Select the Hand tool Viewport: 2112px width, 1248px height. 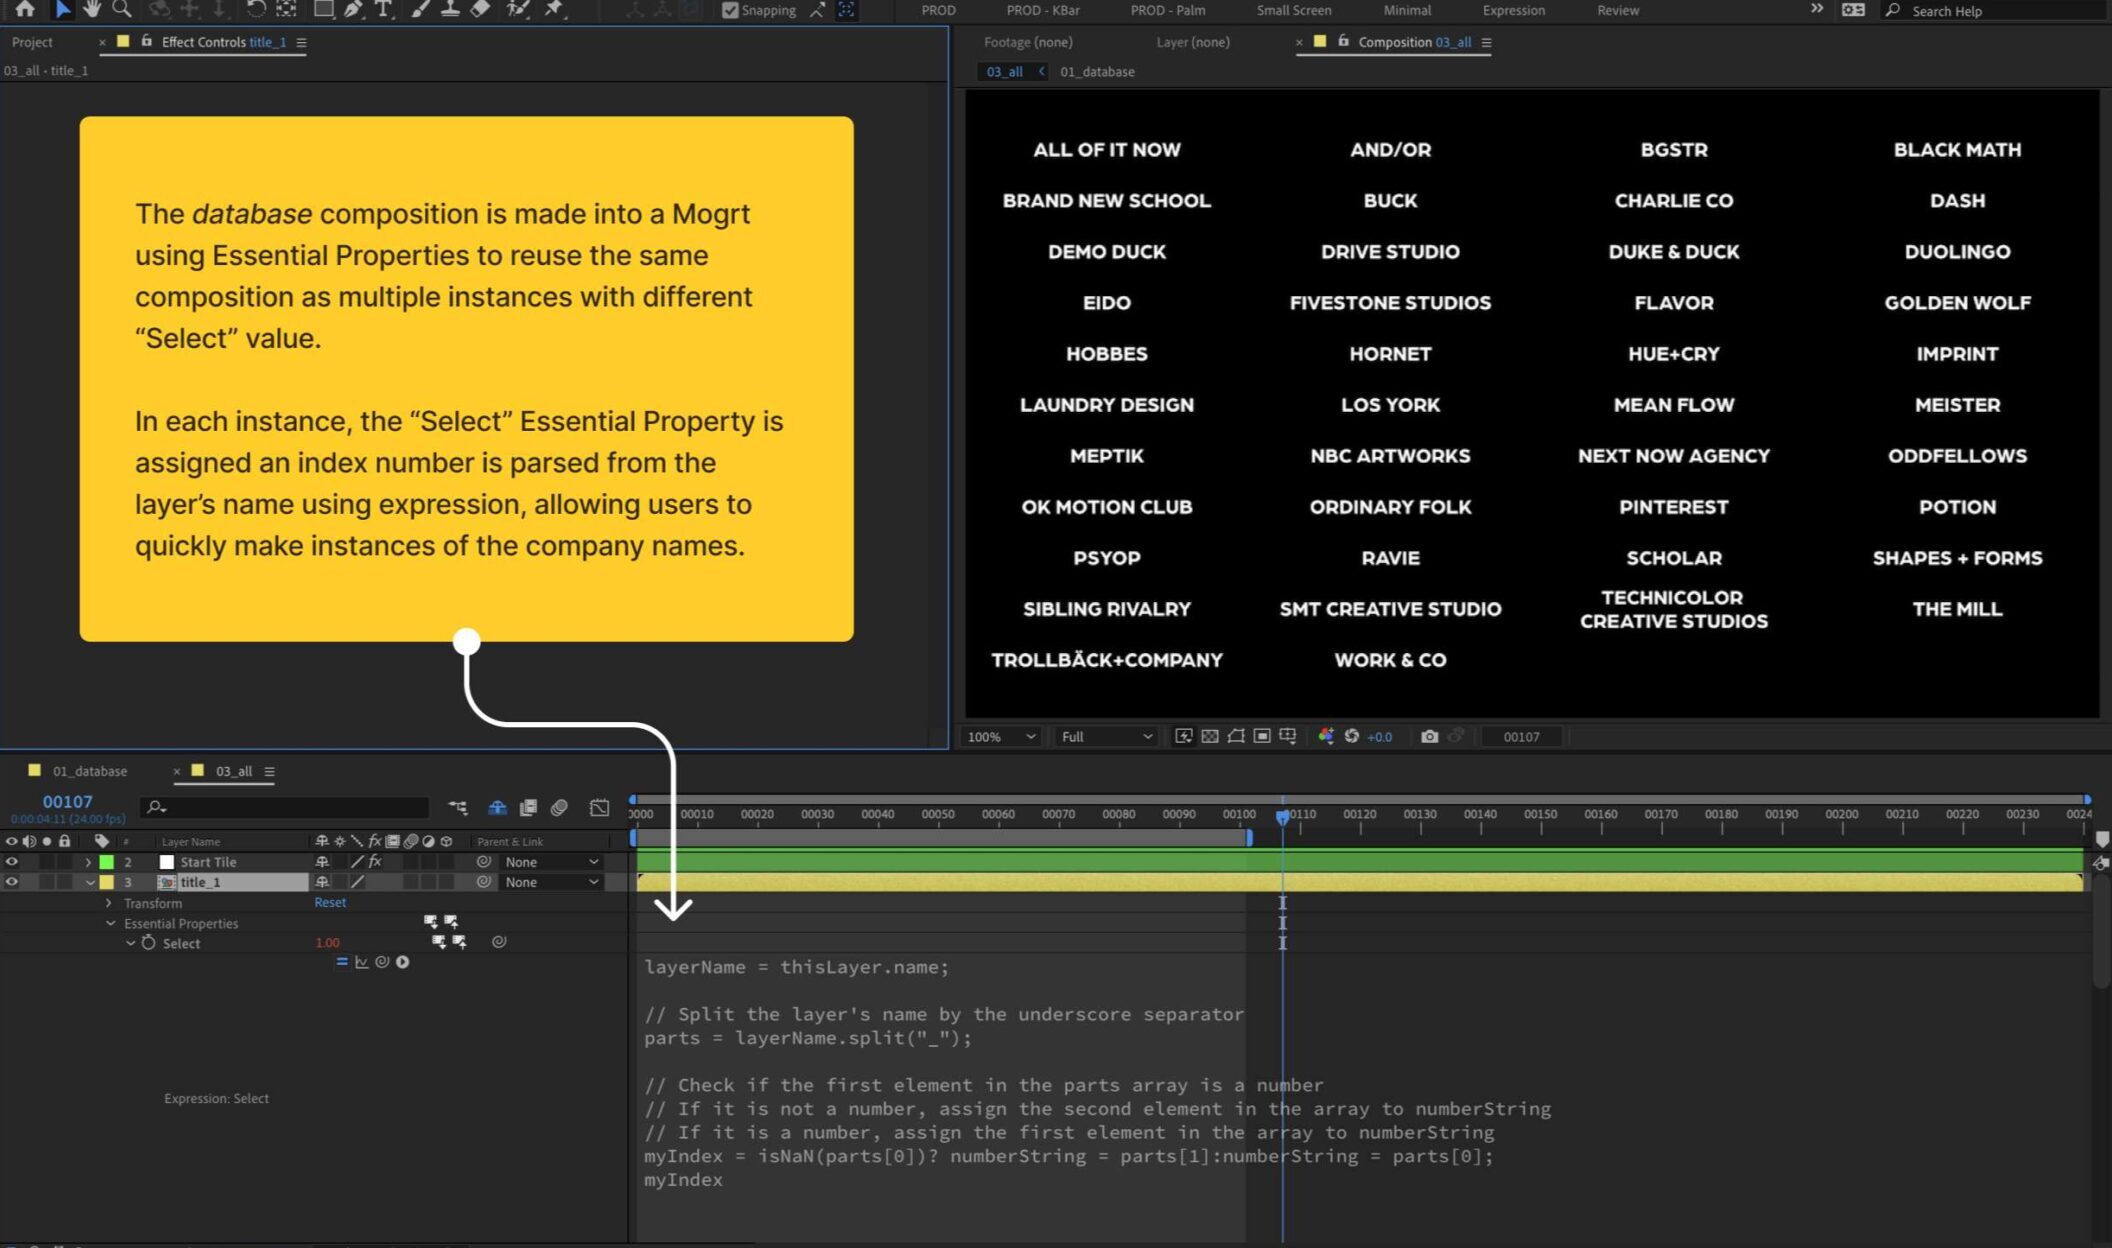tap(92, 9)
